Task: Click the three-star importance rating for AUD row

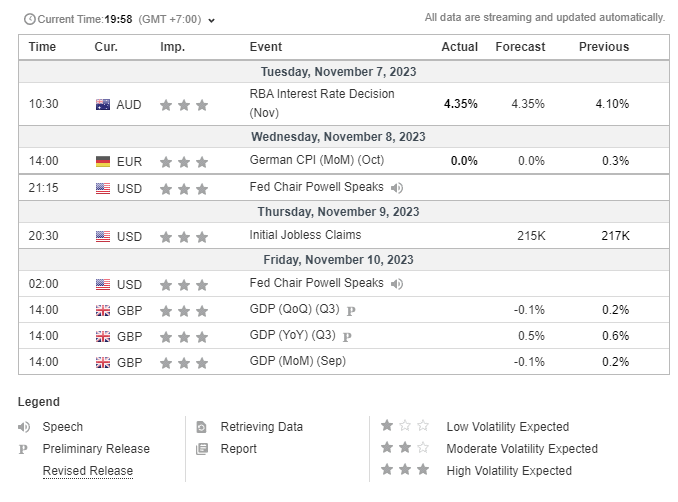Action: click(x=184, y=105)
